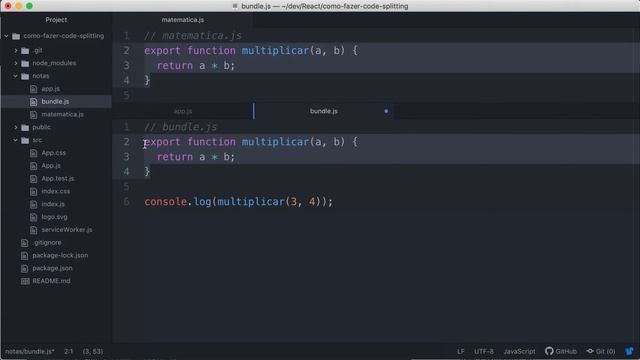Screen dimensions: 640x360
Task: Change the JavaScript grammar selector
Action: (x=519, y=351)
